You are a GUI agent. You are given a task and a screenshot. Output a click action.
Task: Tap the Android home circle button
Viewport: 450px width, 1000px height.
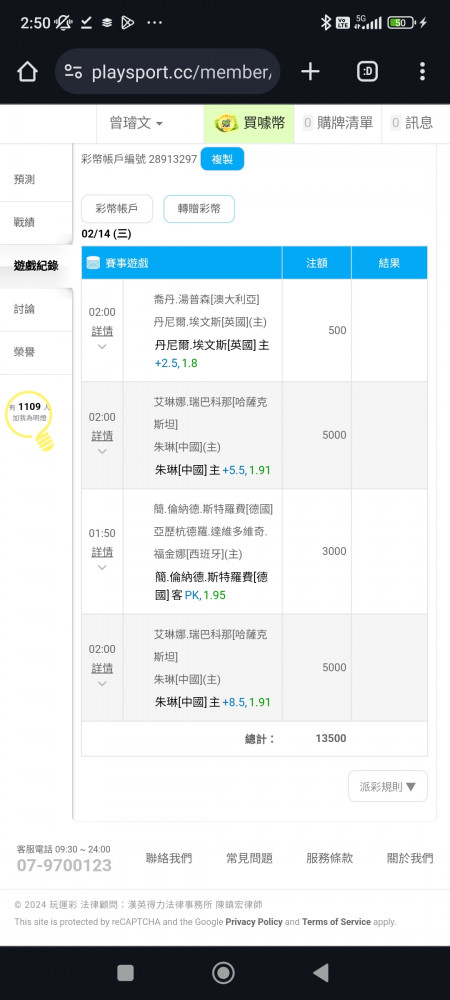pos(223,973)
